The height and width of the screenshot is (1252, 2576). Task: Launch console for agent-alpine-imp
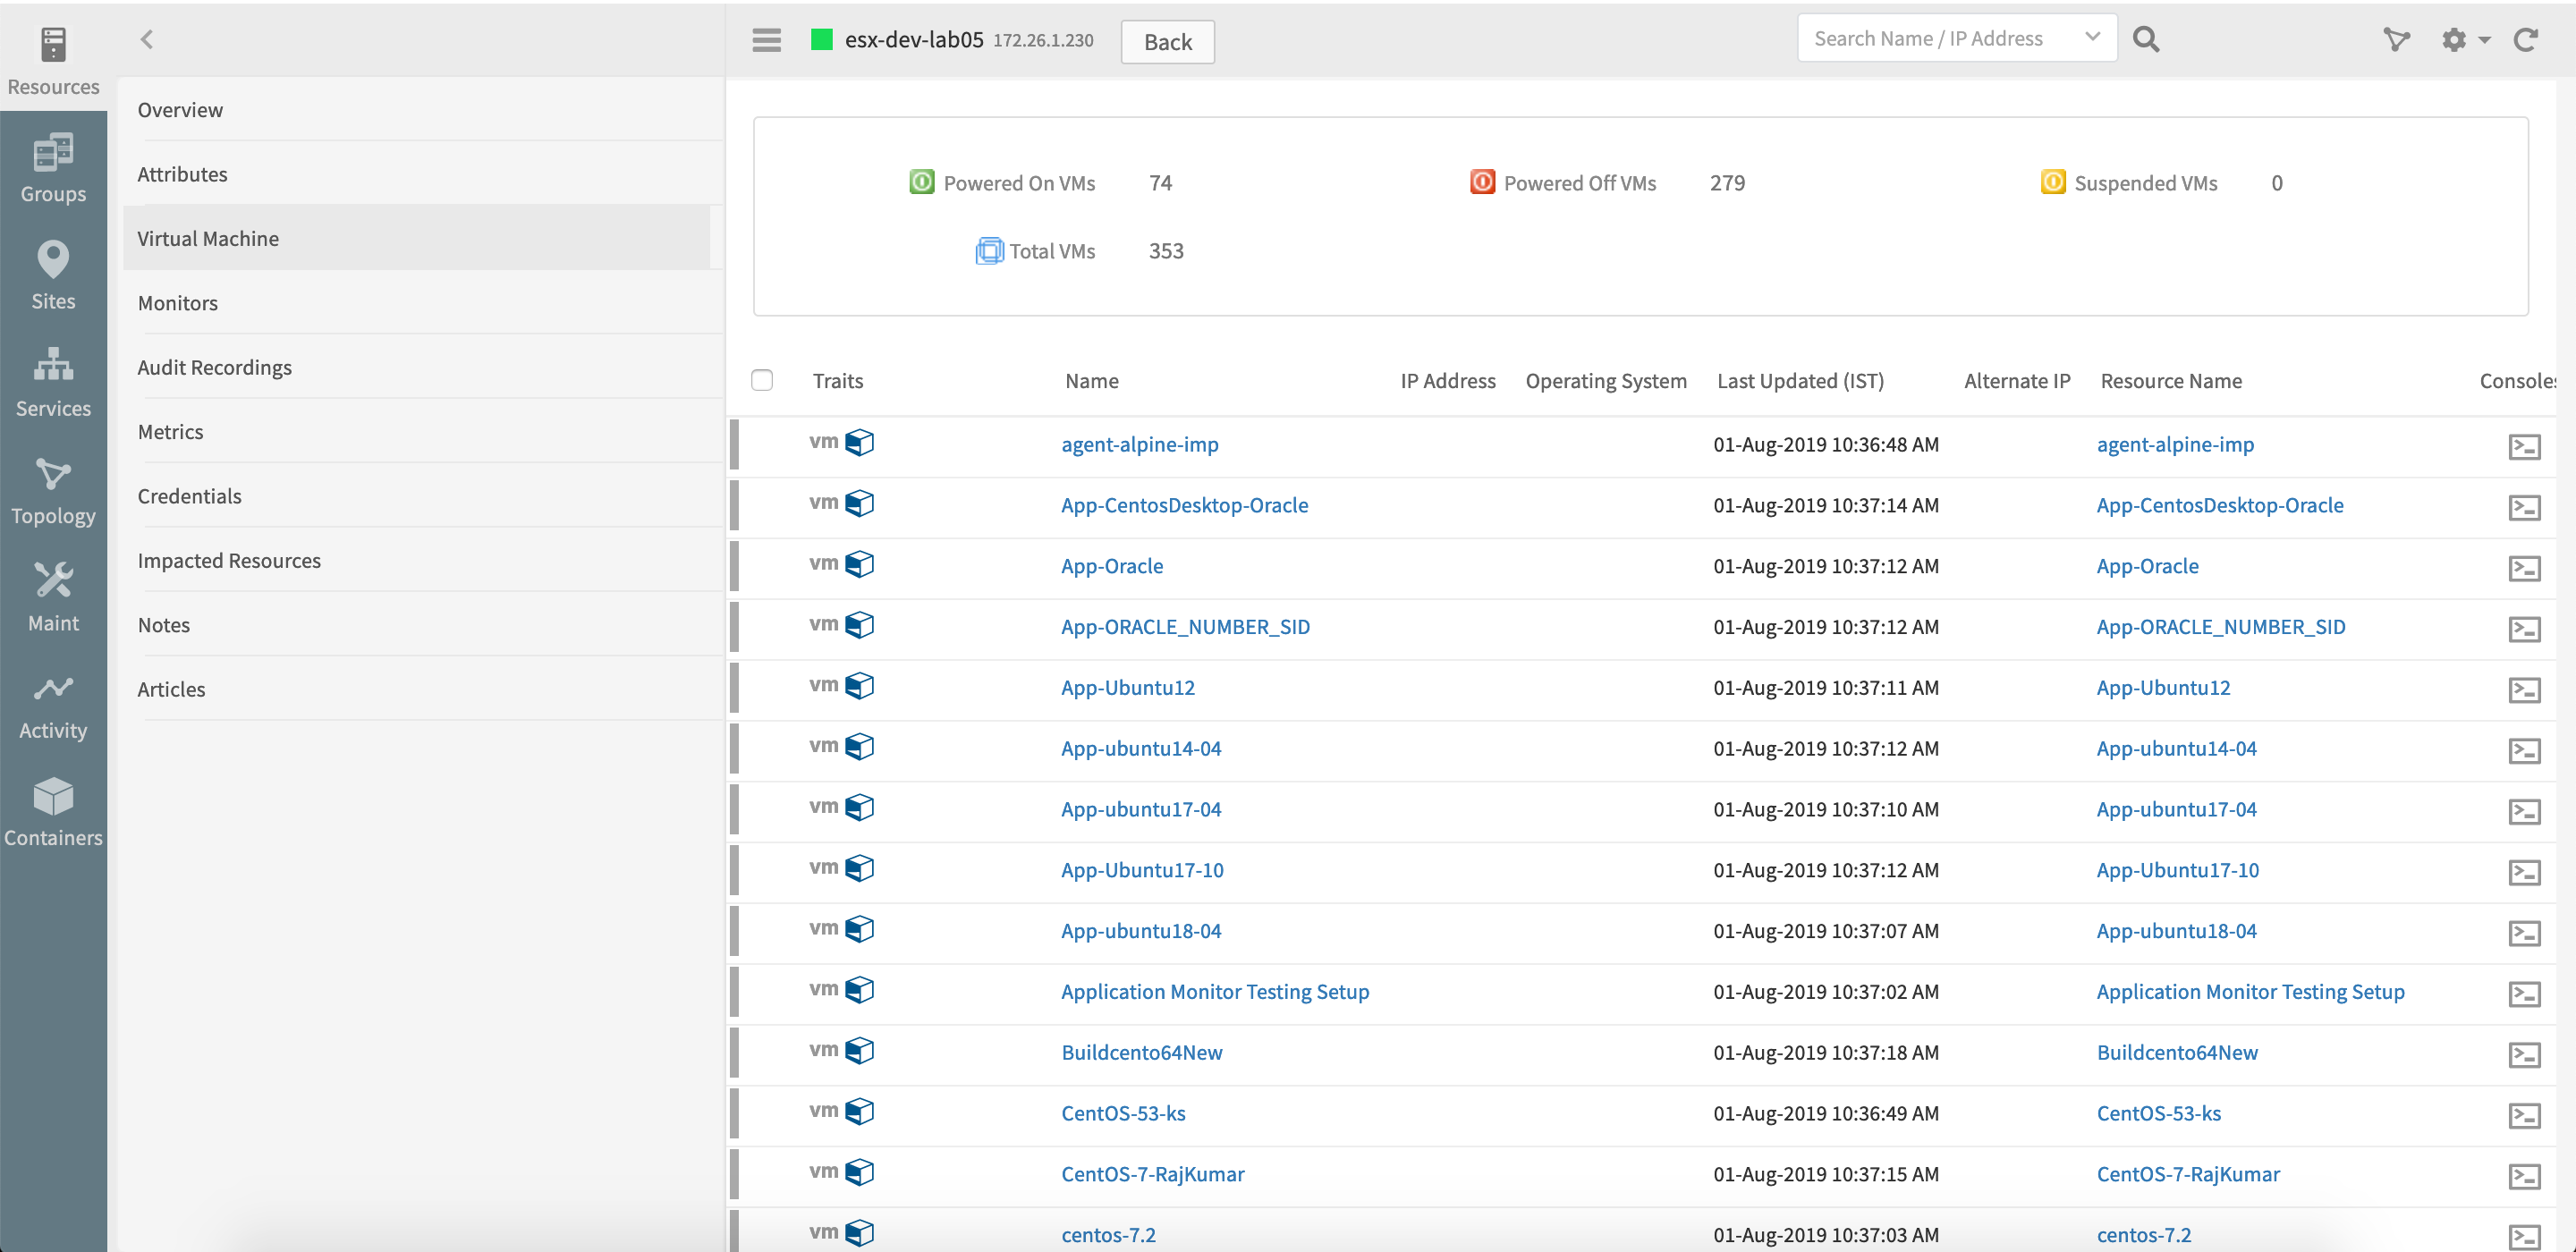click(2524, 447)
